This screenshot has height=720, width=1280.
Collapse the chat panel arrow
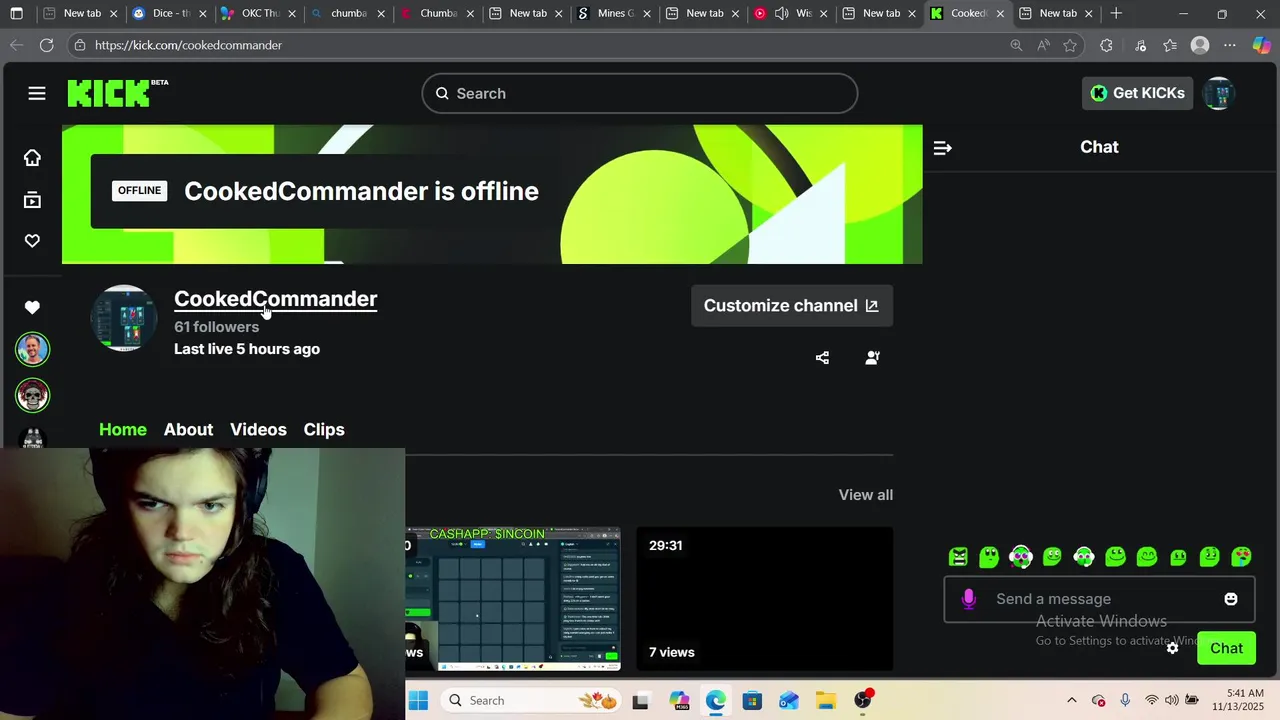click(x=942, y=148)
